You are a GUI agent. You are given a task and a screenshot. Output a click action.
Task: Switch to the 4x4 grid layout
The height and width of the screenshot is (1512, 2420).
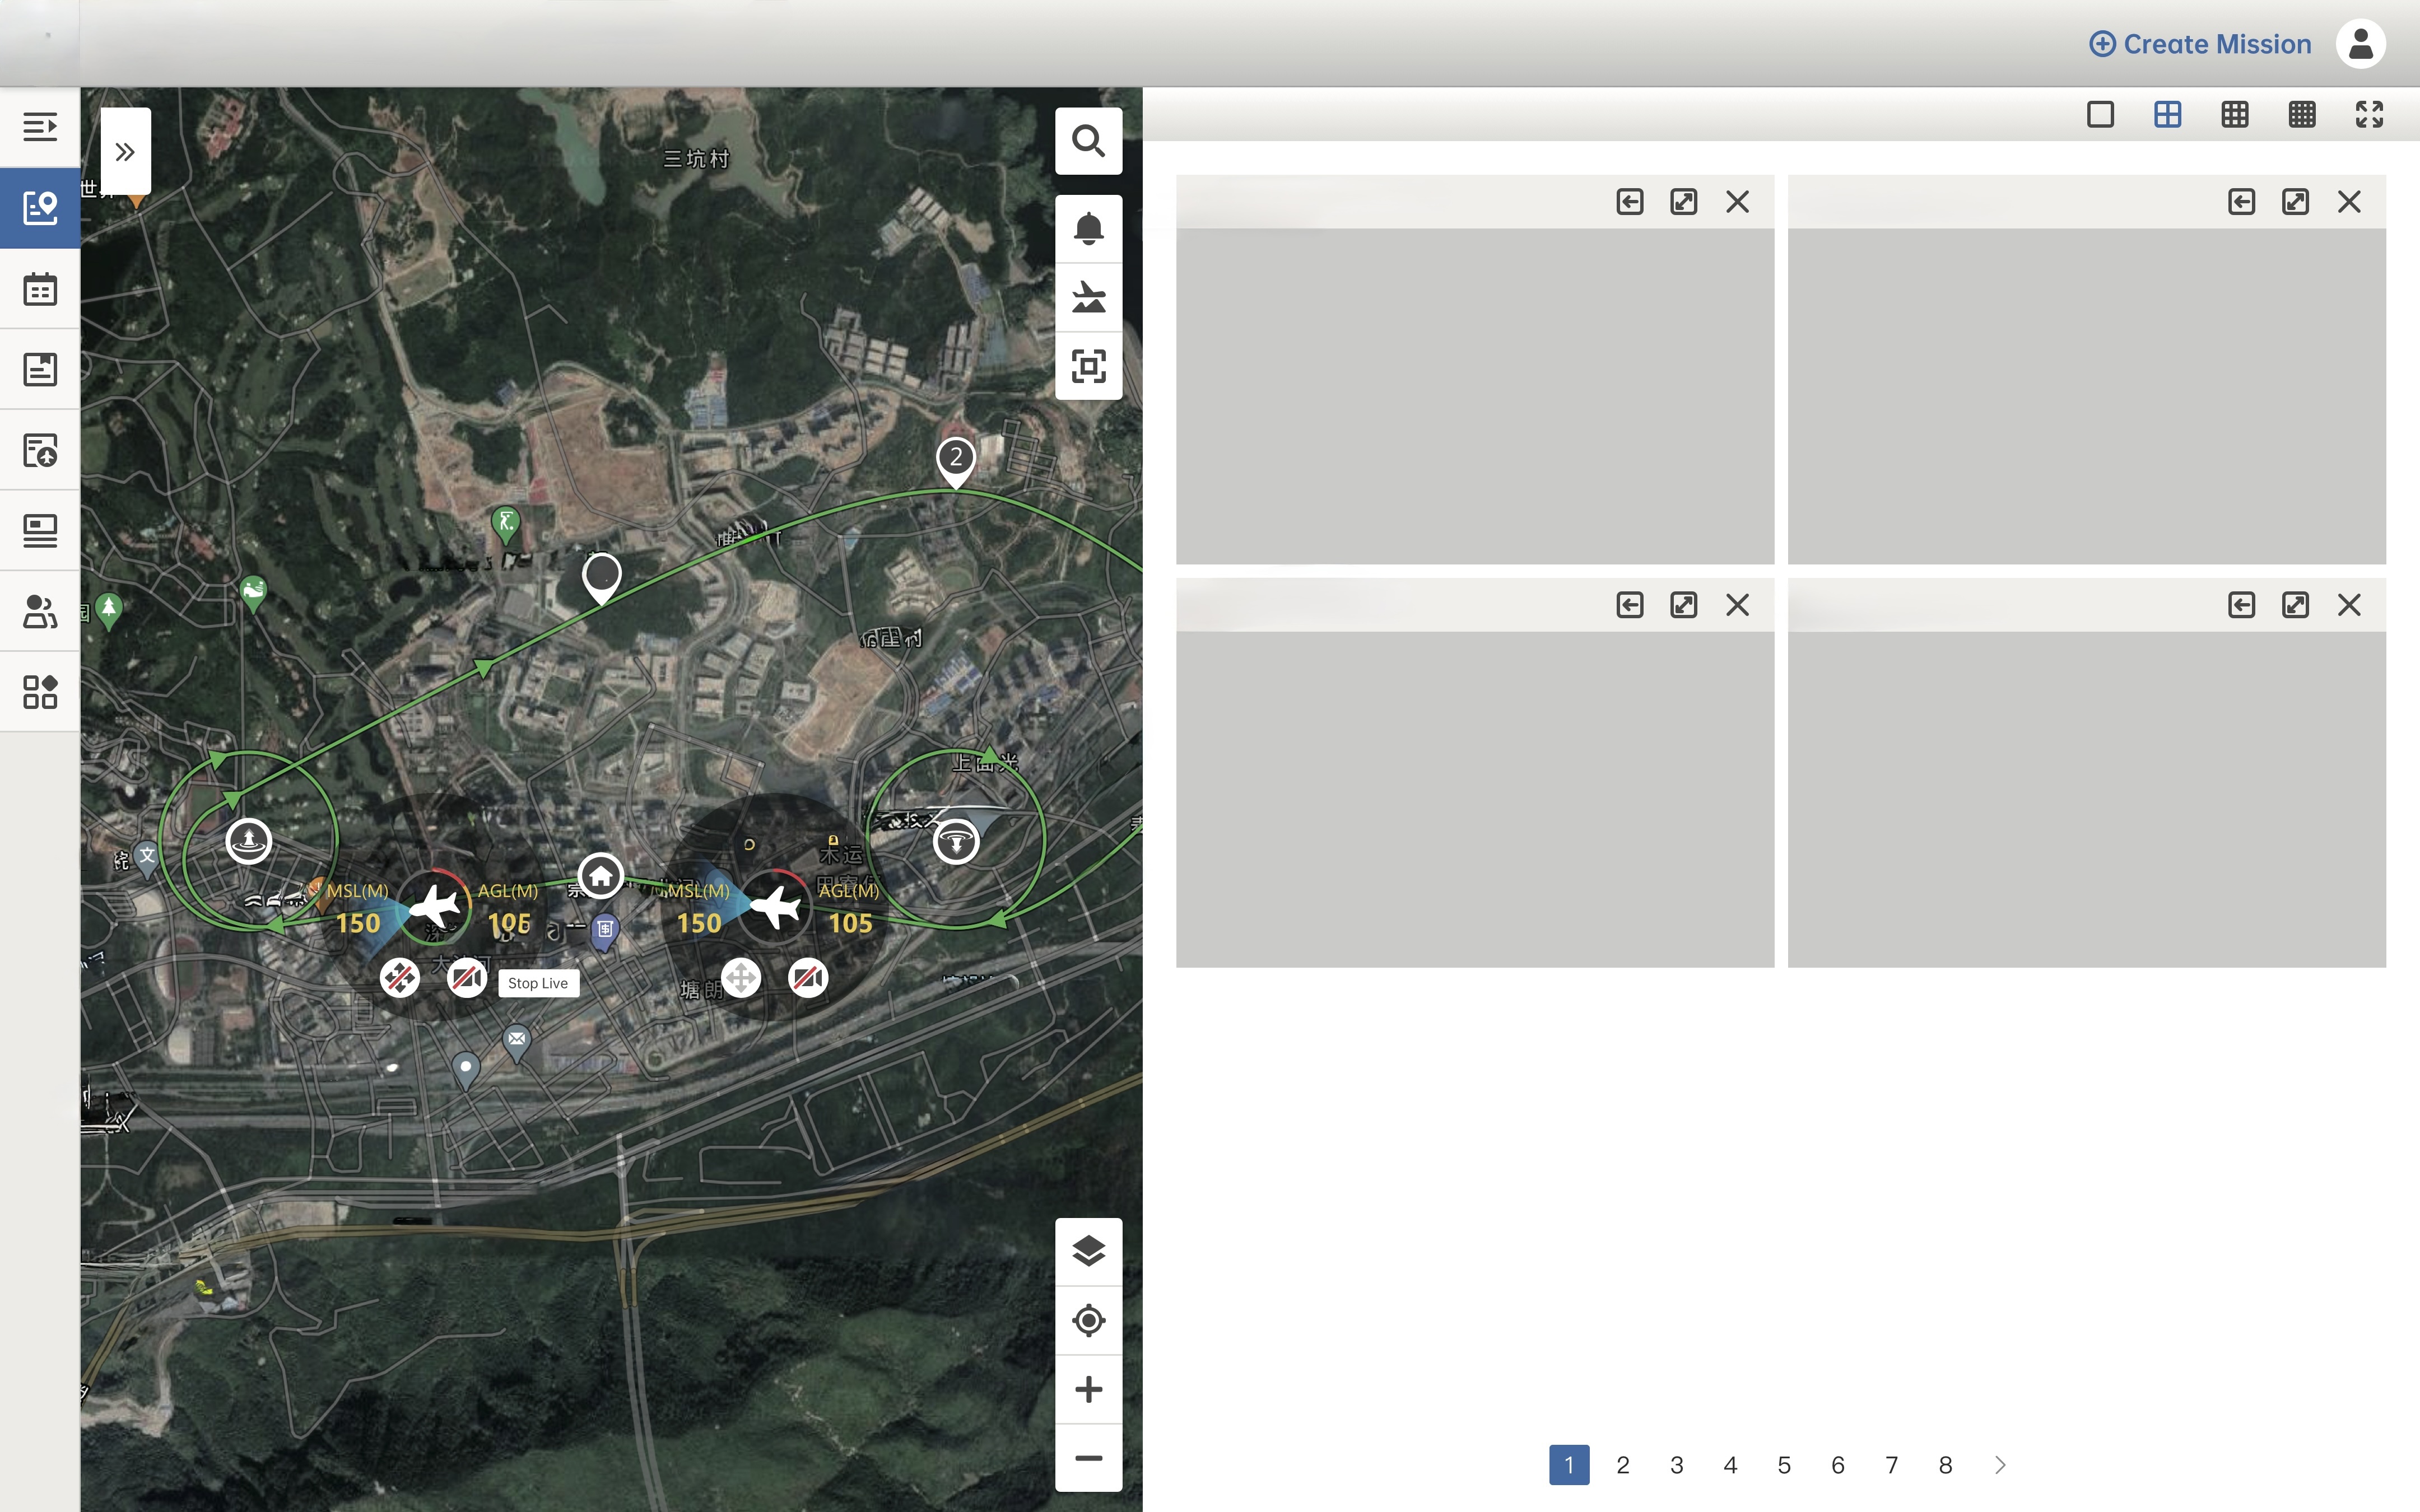tap(2302, 114)
